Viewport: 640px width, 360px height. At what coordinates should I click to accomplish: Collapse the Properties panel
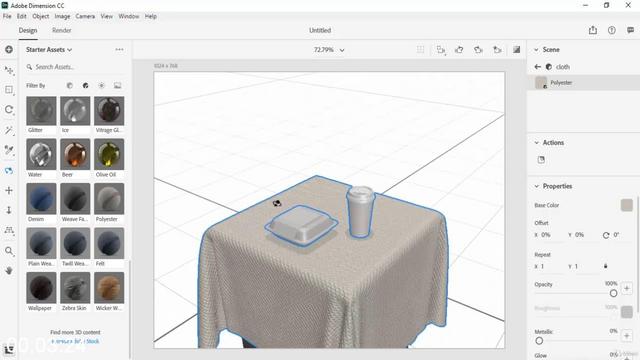(536, 186)
